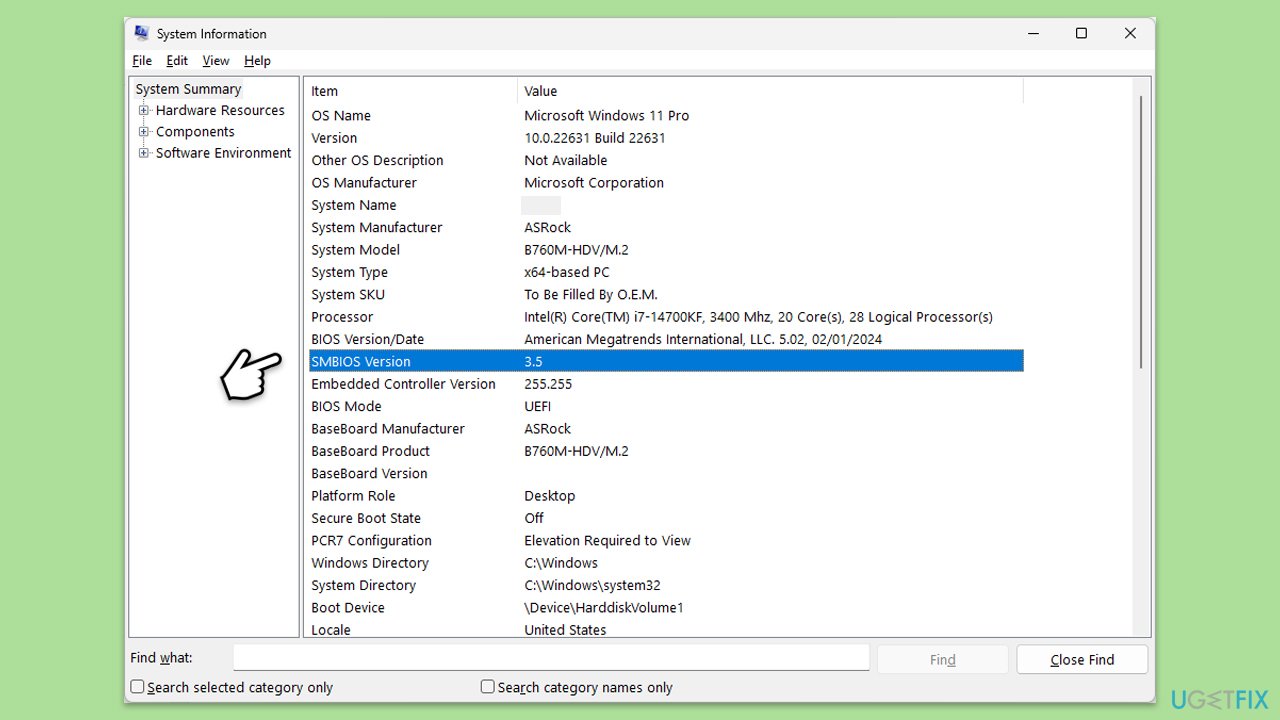Select the System SKU row

point(666,294)
